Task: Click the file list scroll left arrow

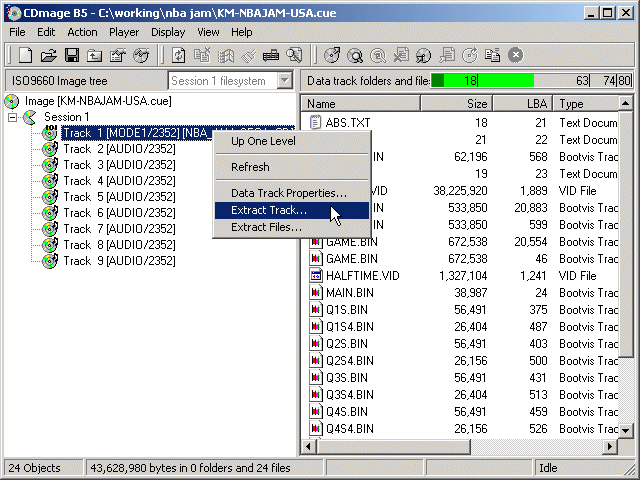Action: pyautogui.click(x=309, y=447)
